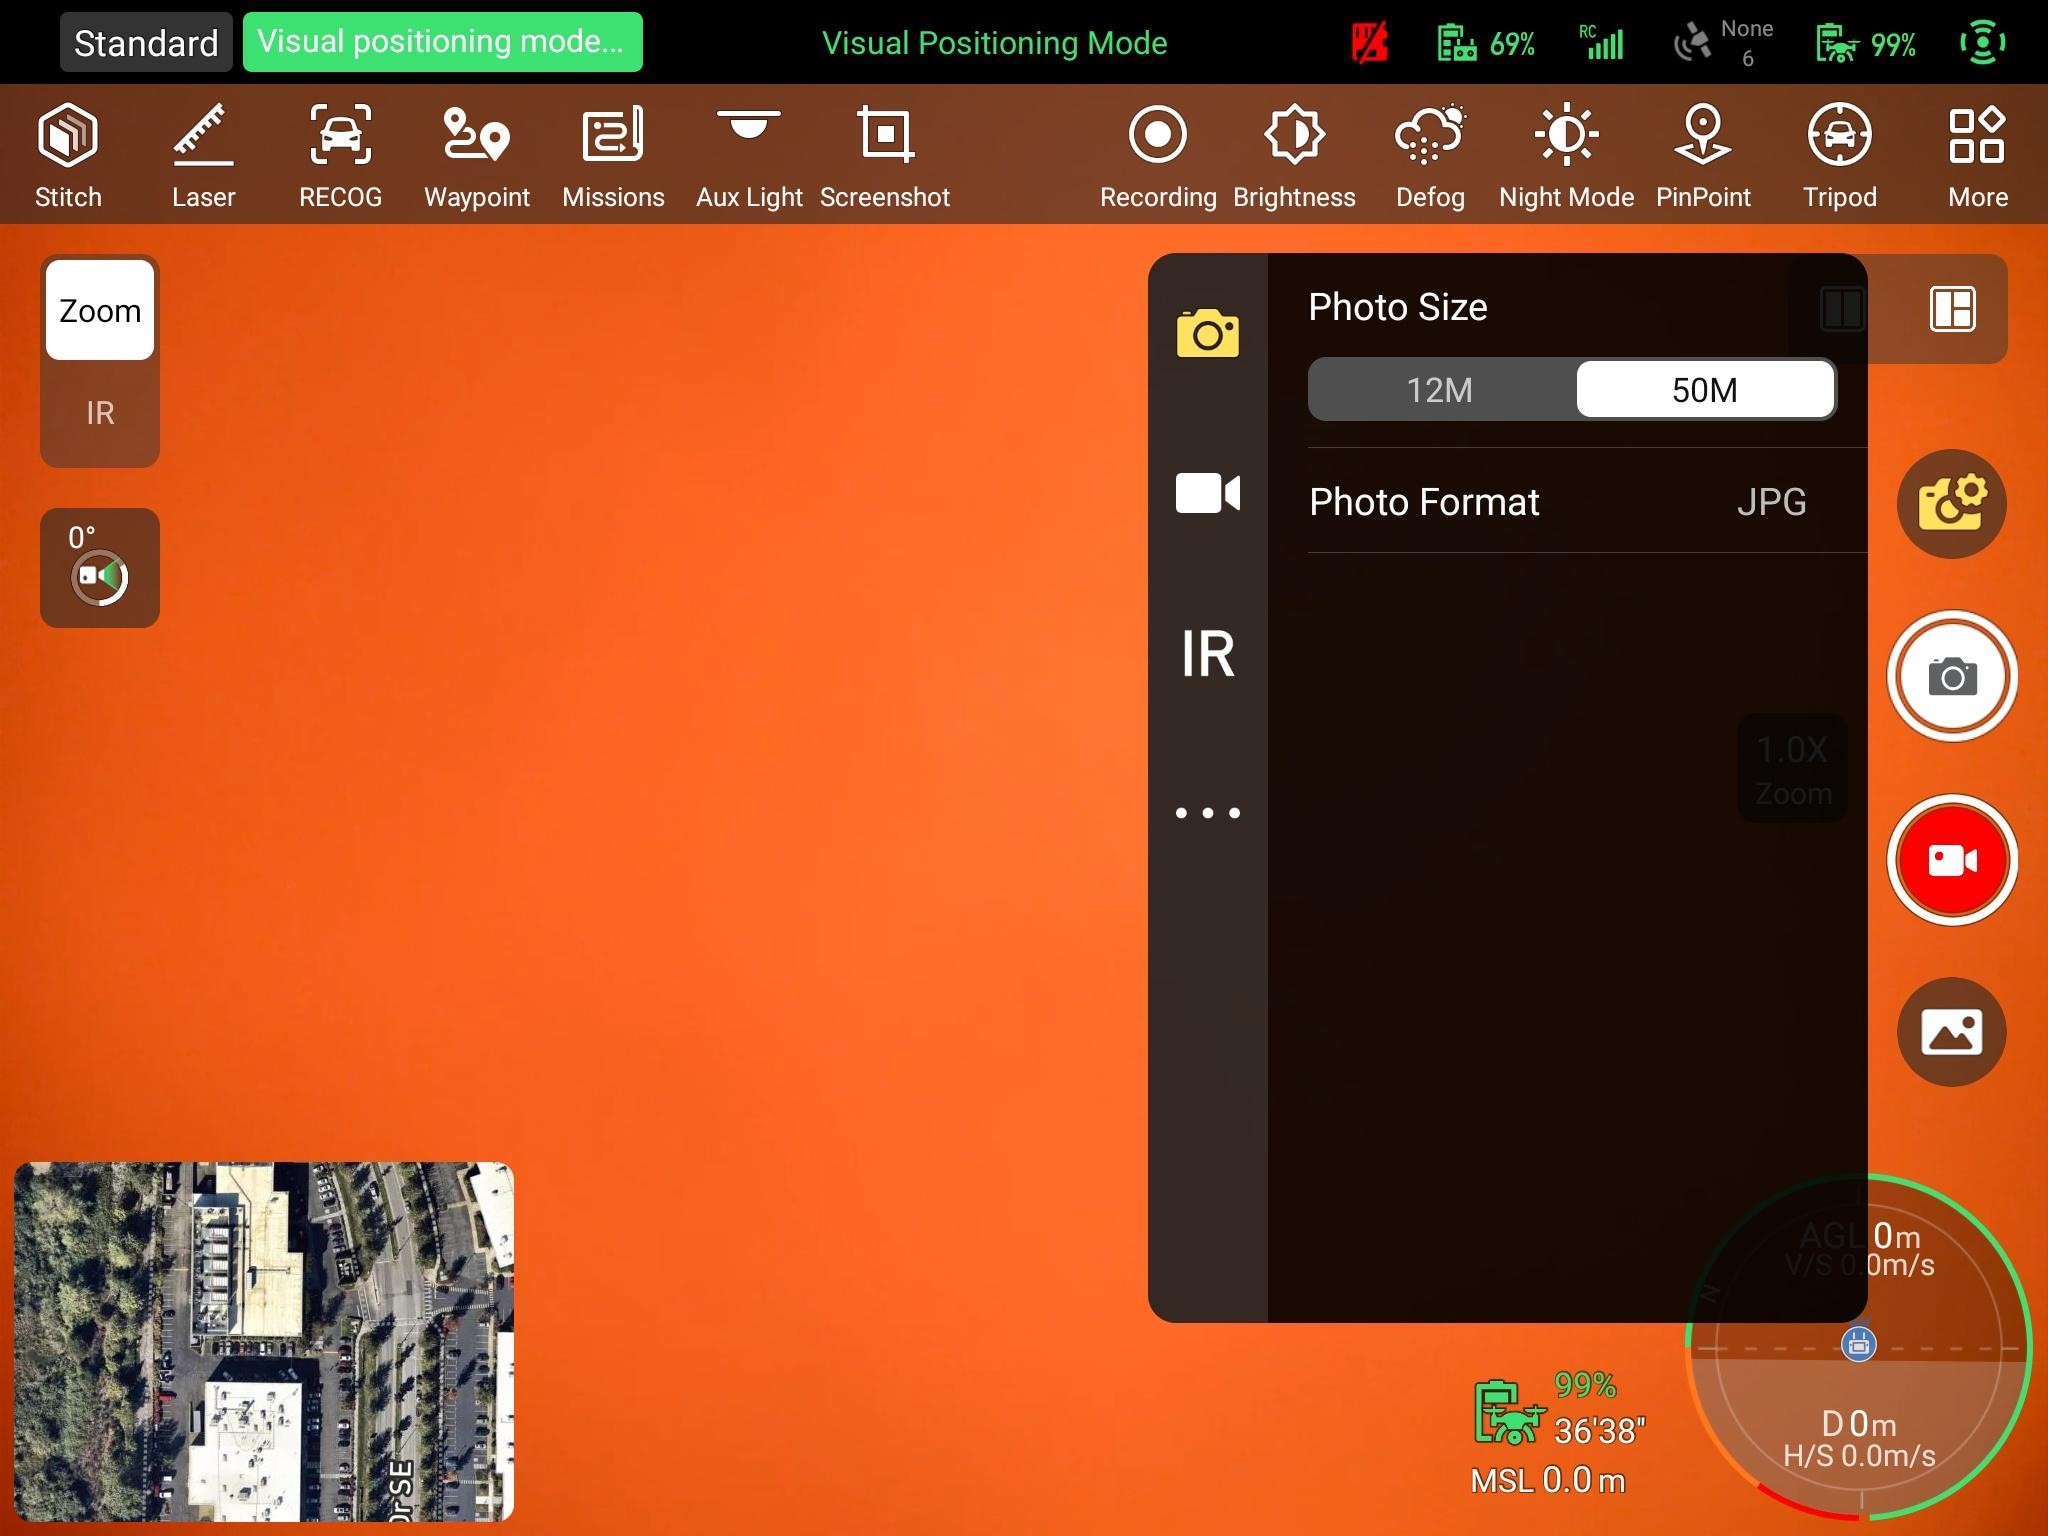Open the PinPoint tool

click(x=1703, y=155)
